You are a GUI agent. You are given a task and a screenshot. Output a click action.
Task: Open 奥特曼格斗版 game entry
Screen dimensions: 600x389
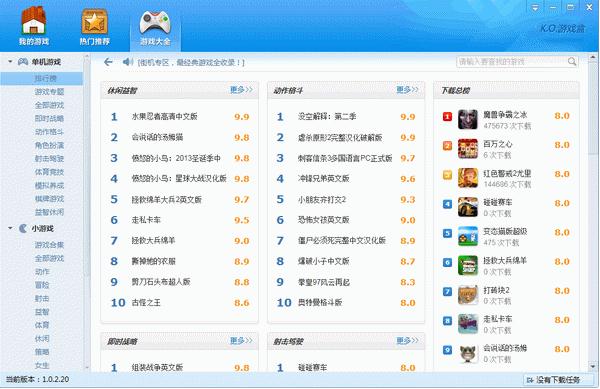[320, 303]
